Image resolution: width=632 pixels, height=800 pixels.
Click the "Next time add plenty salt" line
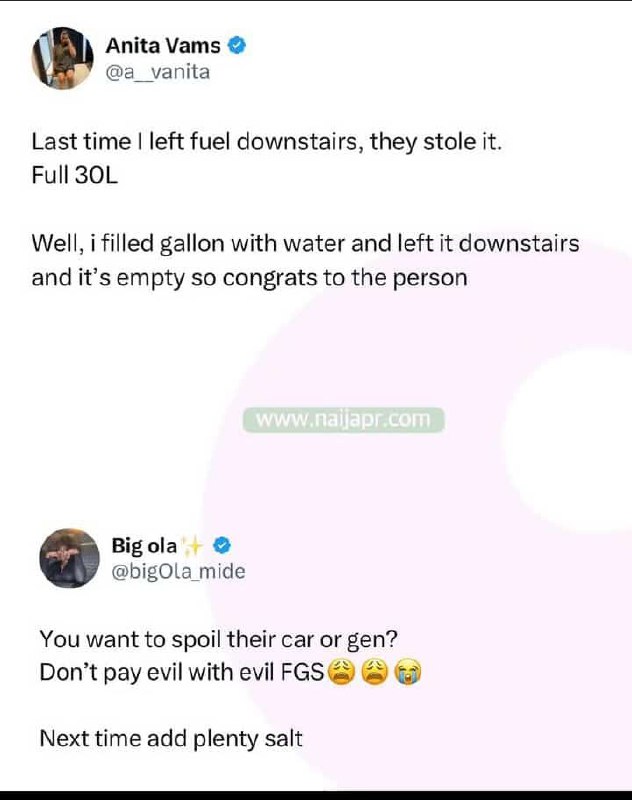171,739
